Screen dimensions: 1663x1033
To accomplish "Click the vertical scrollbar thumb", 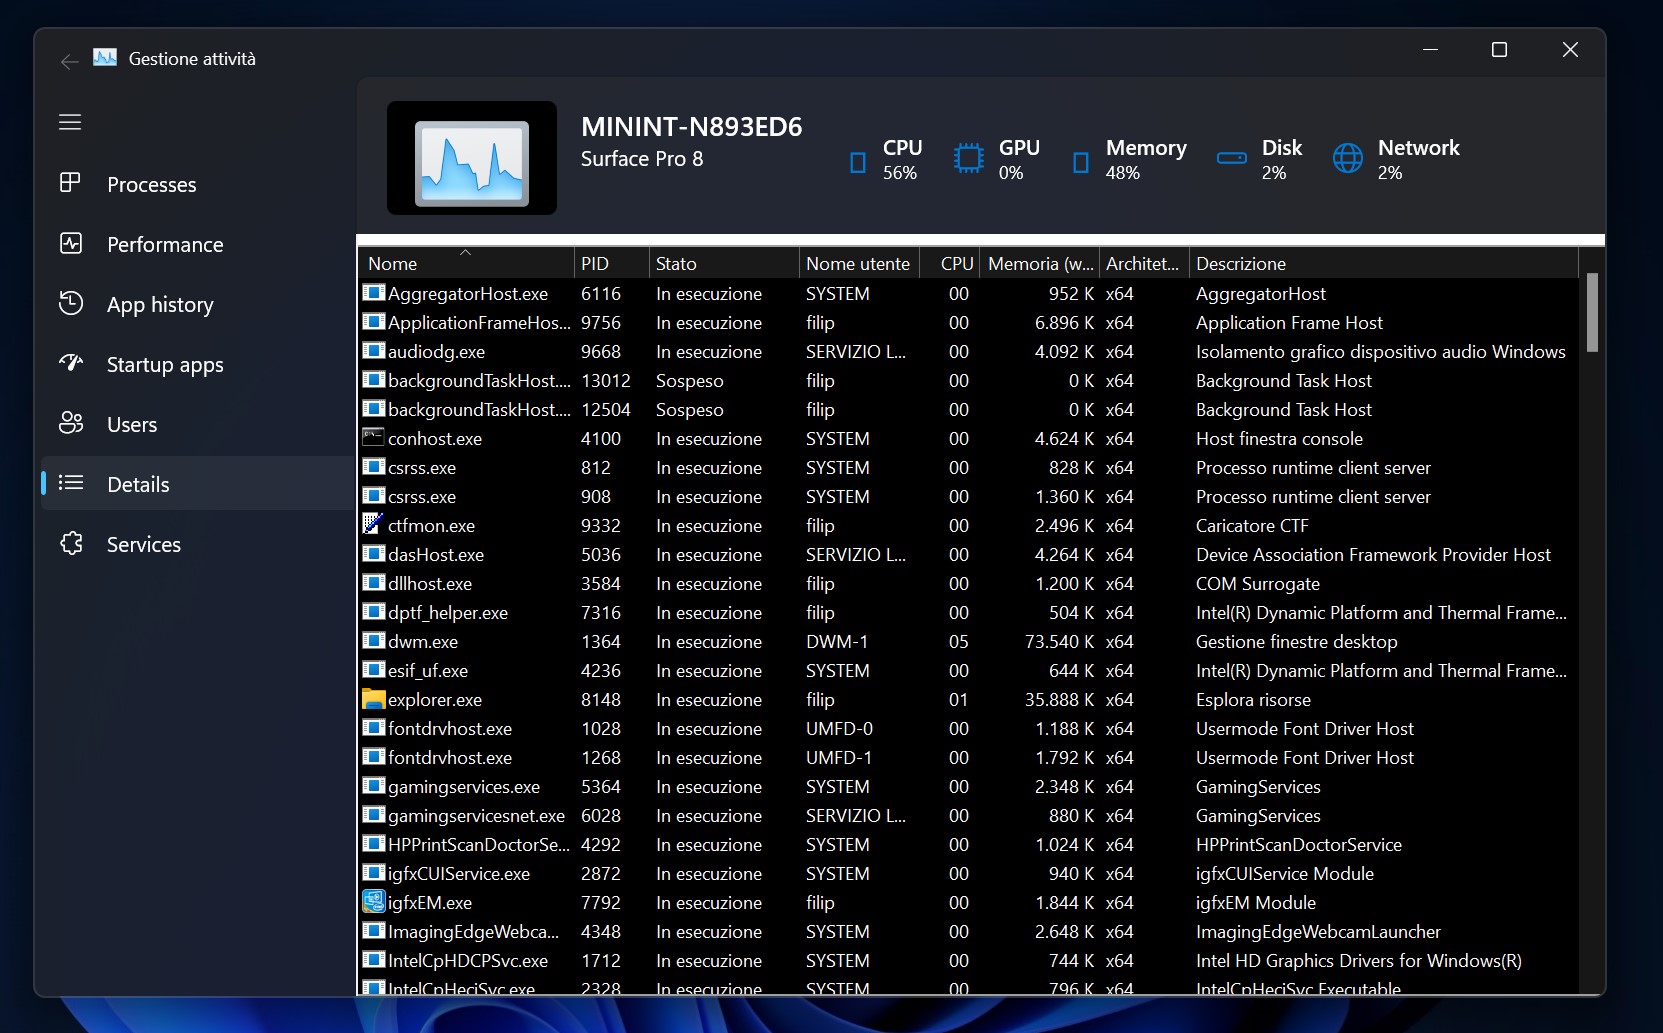I will coord(1592,312).
